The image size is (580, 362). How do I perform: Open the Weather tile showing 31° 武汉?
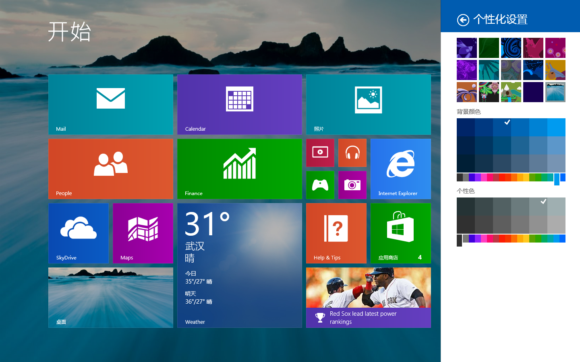[240, 265]
